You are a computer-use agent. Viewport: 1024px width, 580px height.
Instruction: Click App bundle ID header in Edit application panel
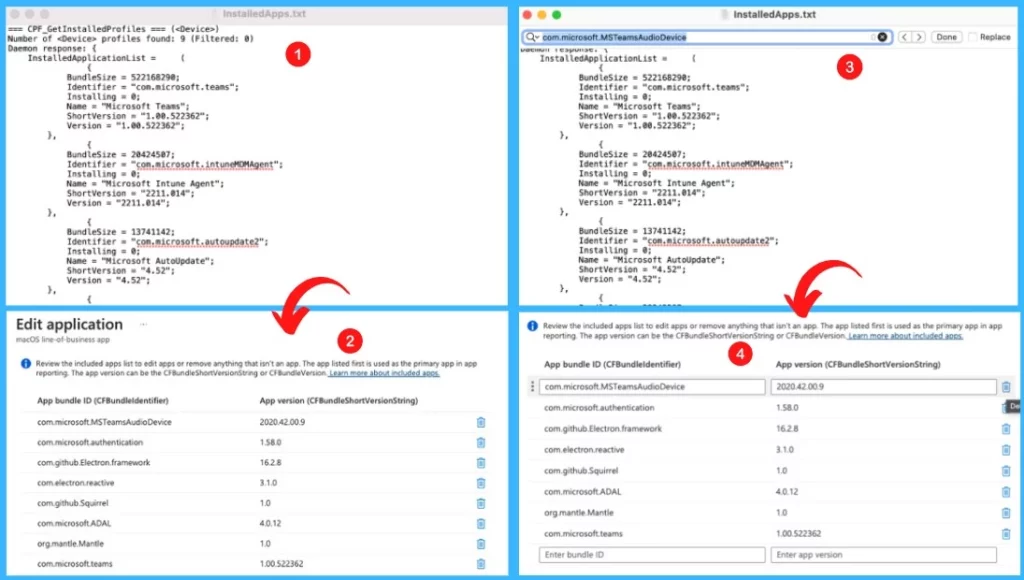click(103, 400)
